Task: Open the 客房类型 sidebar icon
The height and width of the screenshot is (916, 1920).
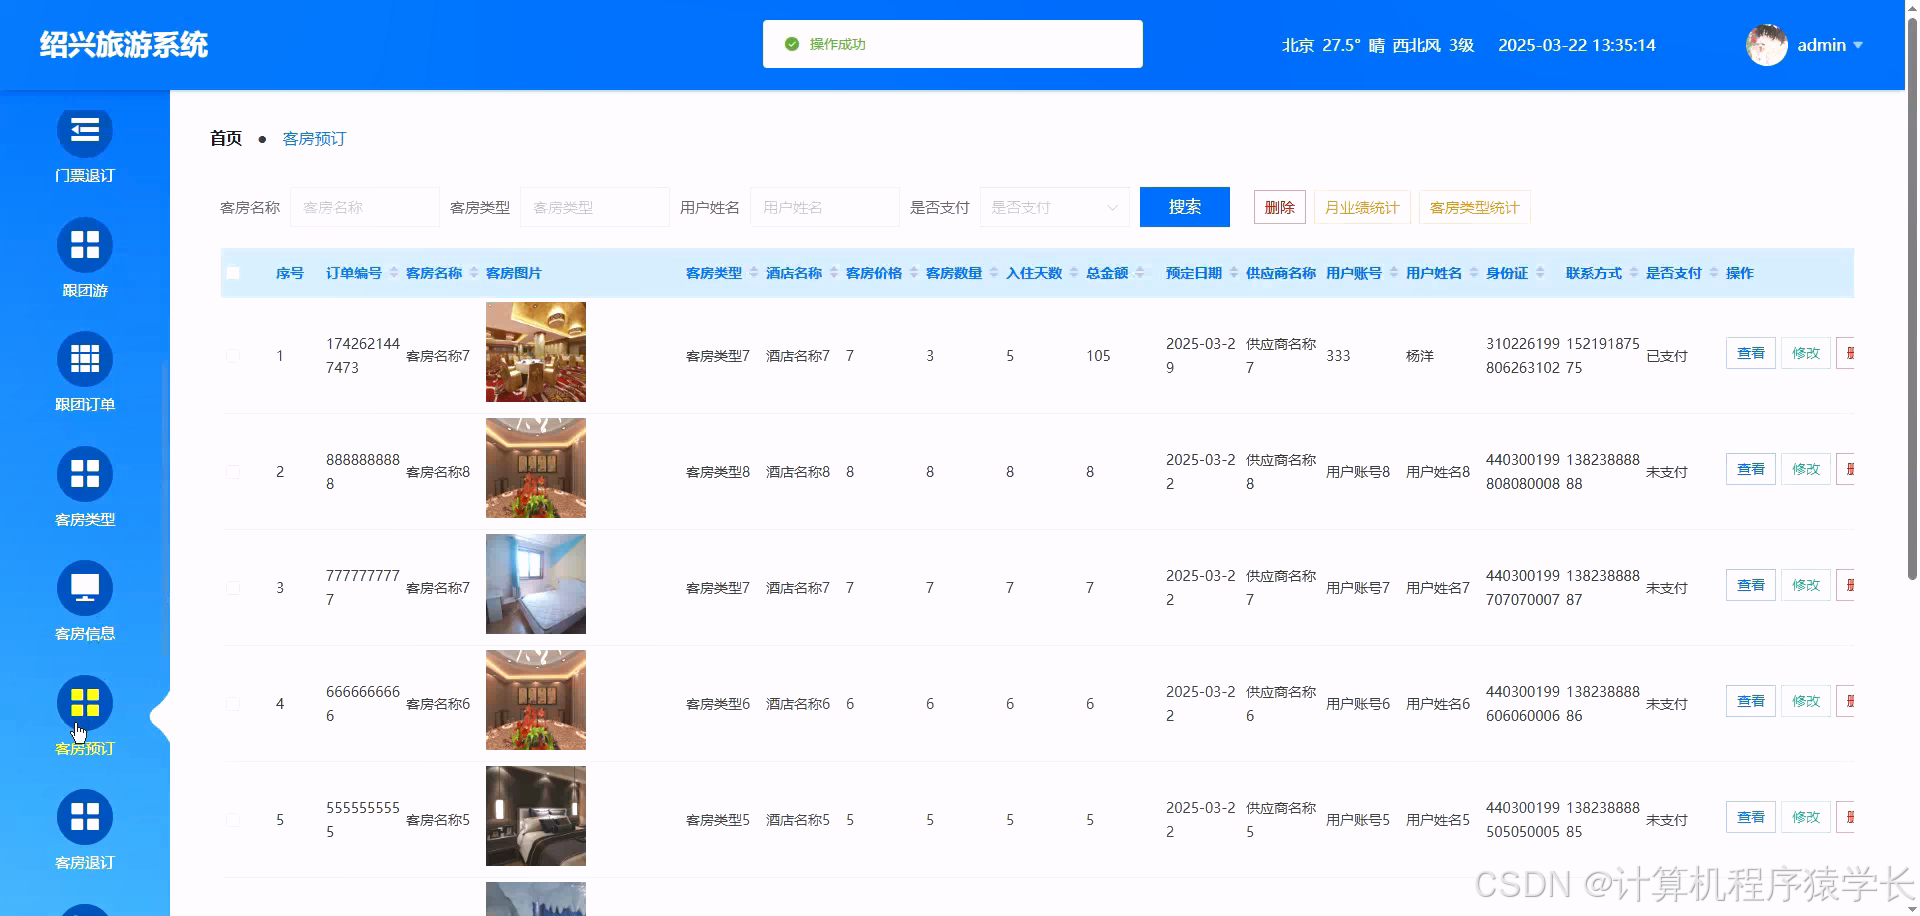Action: tap(85, 474)
